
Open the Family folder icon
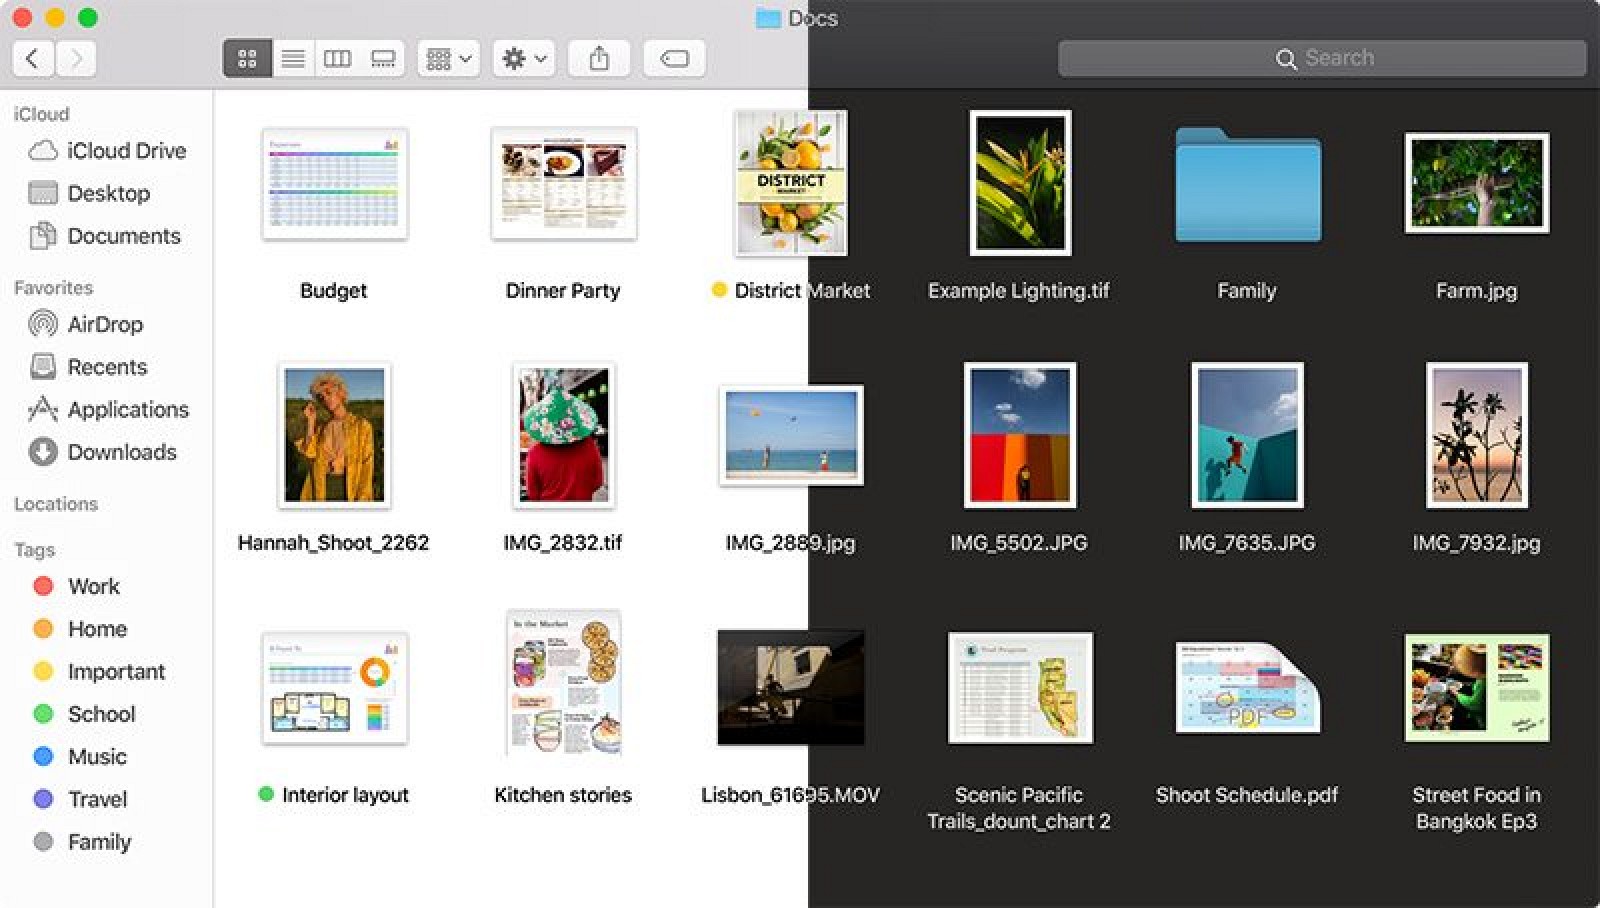[x=1247, y=186]
